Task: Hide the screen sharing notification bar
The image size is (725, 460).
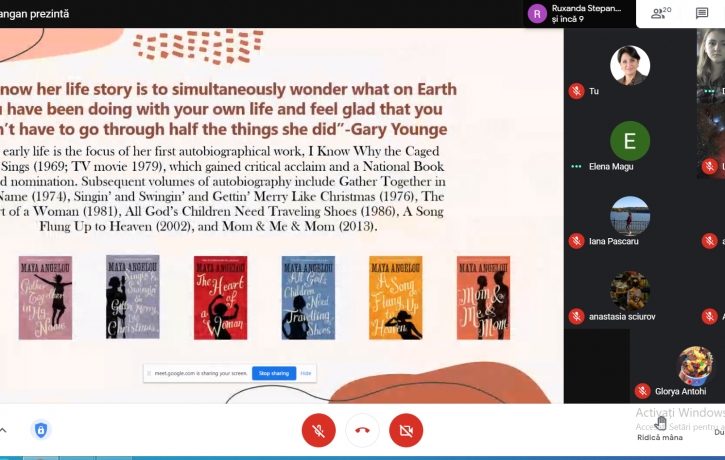Action: (x=306, y=373)
